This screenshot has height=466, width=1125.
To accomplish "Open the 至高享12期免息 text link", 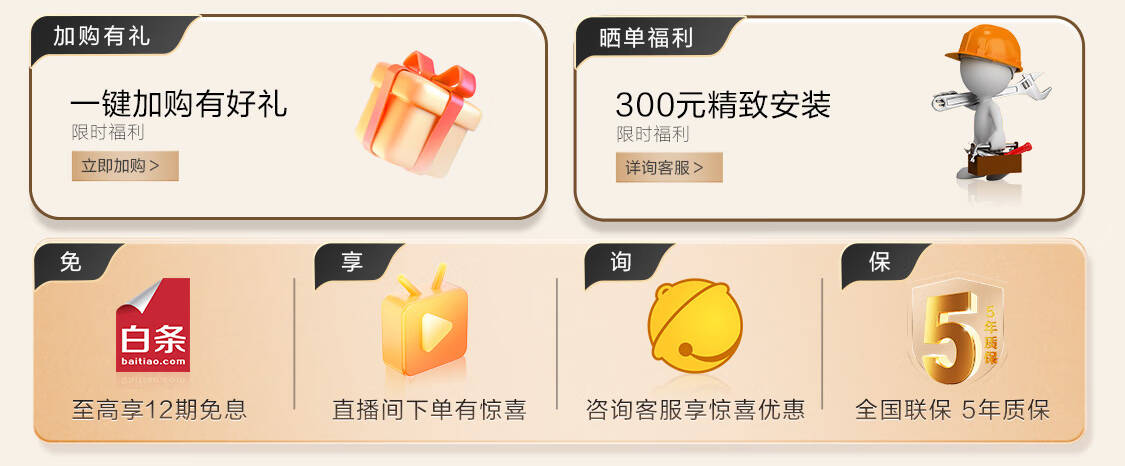I will point(159,409).
